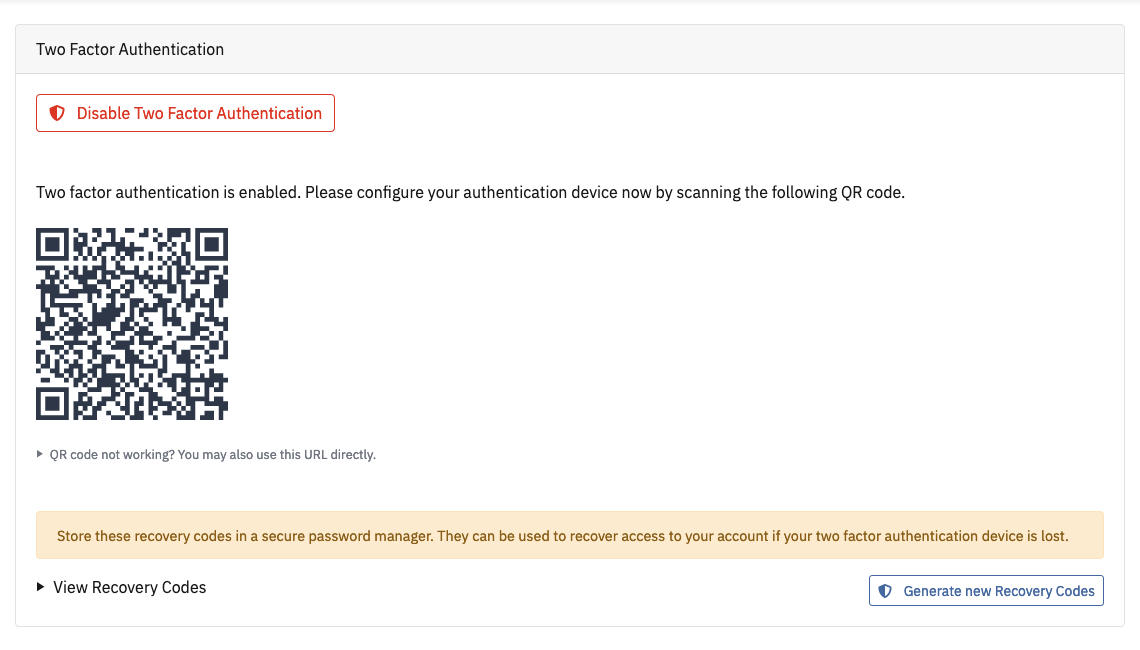Screen dimensions: 1140x650
Task: Click the blue shield icon on Generate new Recovery Codes
Action: pyautogui.click(x=885, y=590)
